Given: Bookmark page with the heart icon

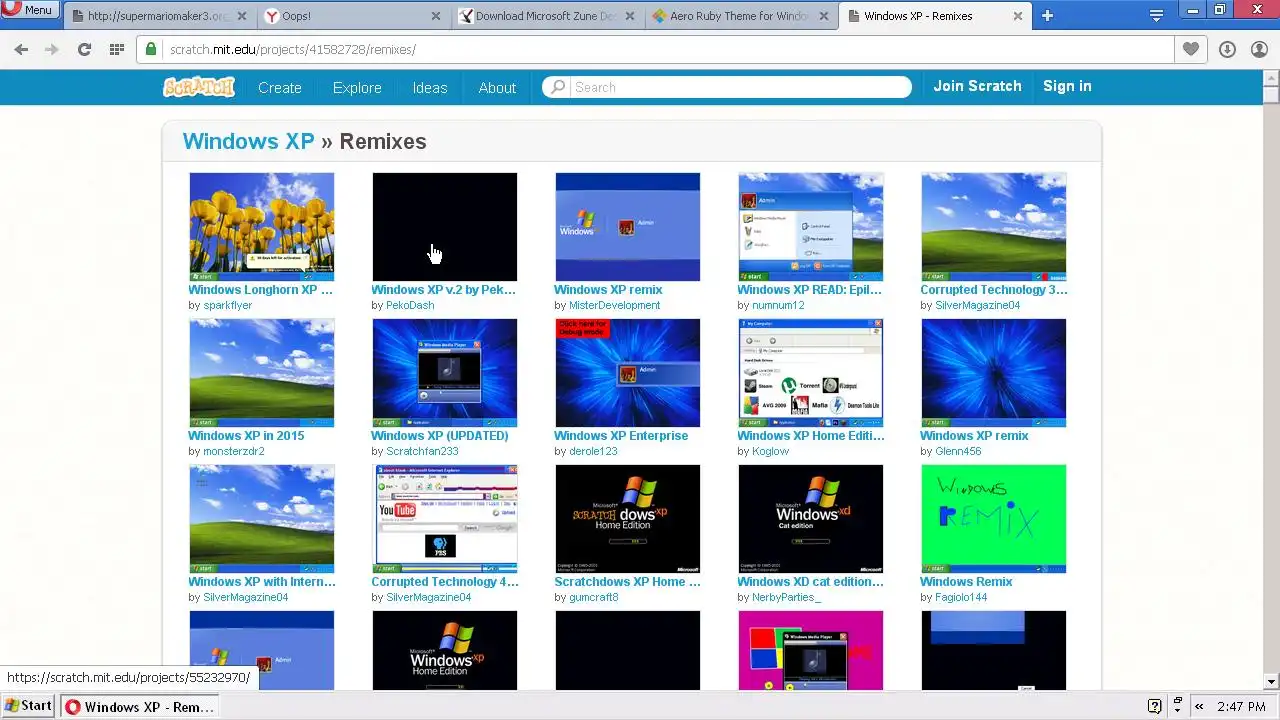Looking at the screenshot, I should 1190,49.
